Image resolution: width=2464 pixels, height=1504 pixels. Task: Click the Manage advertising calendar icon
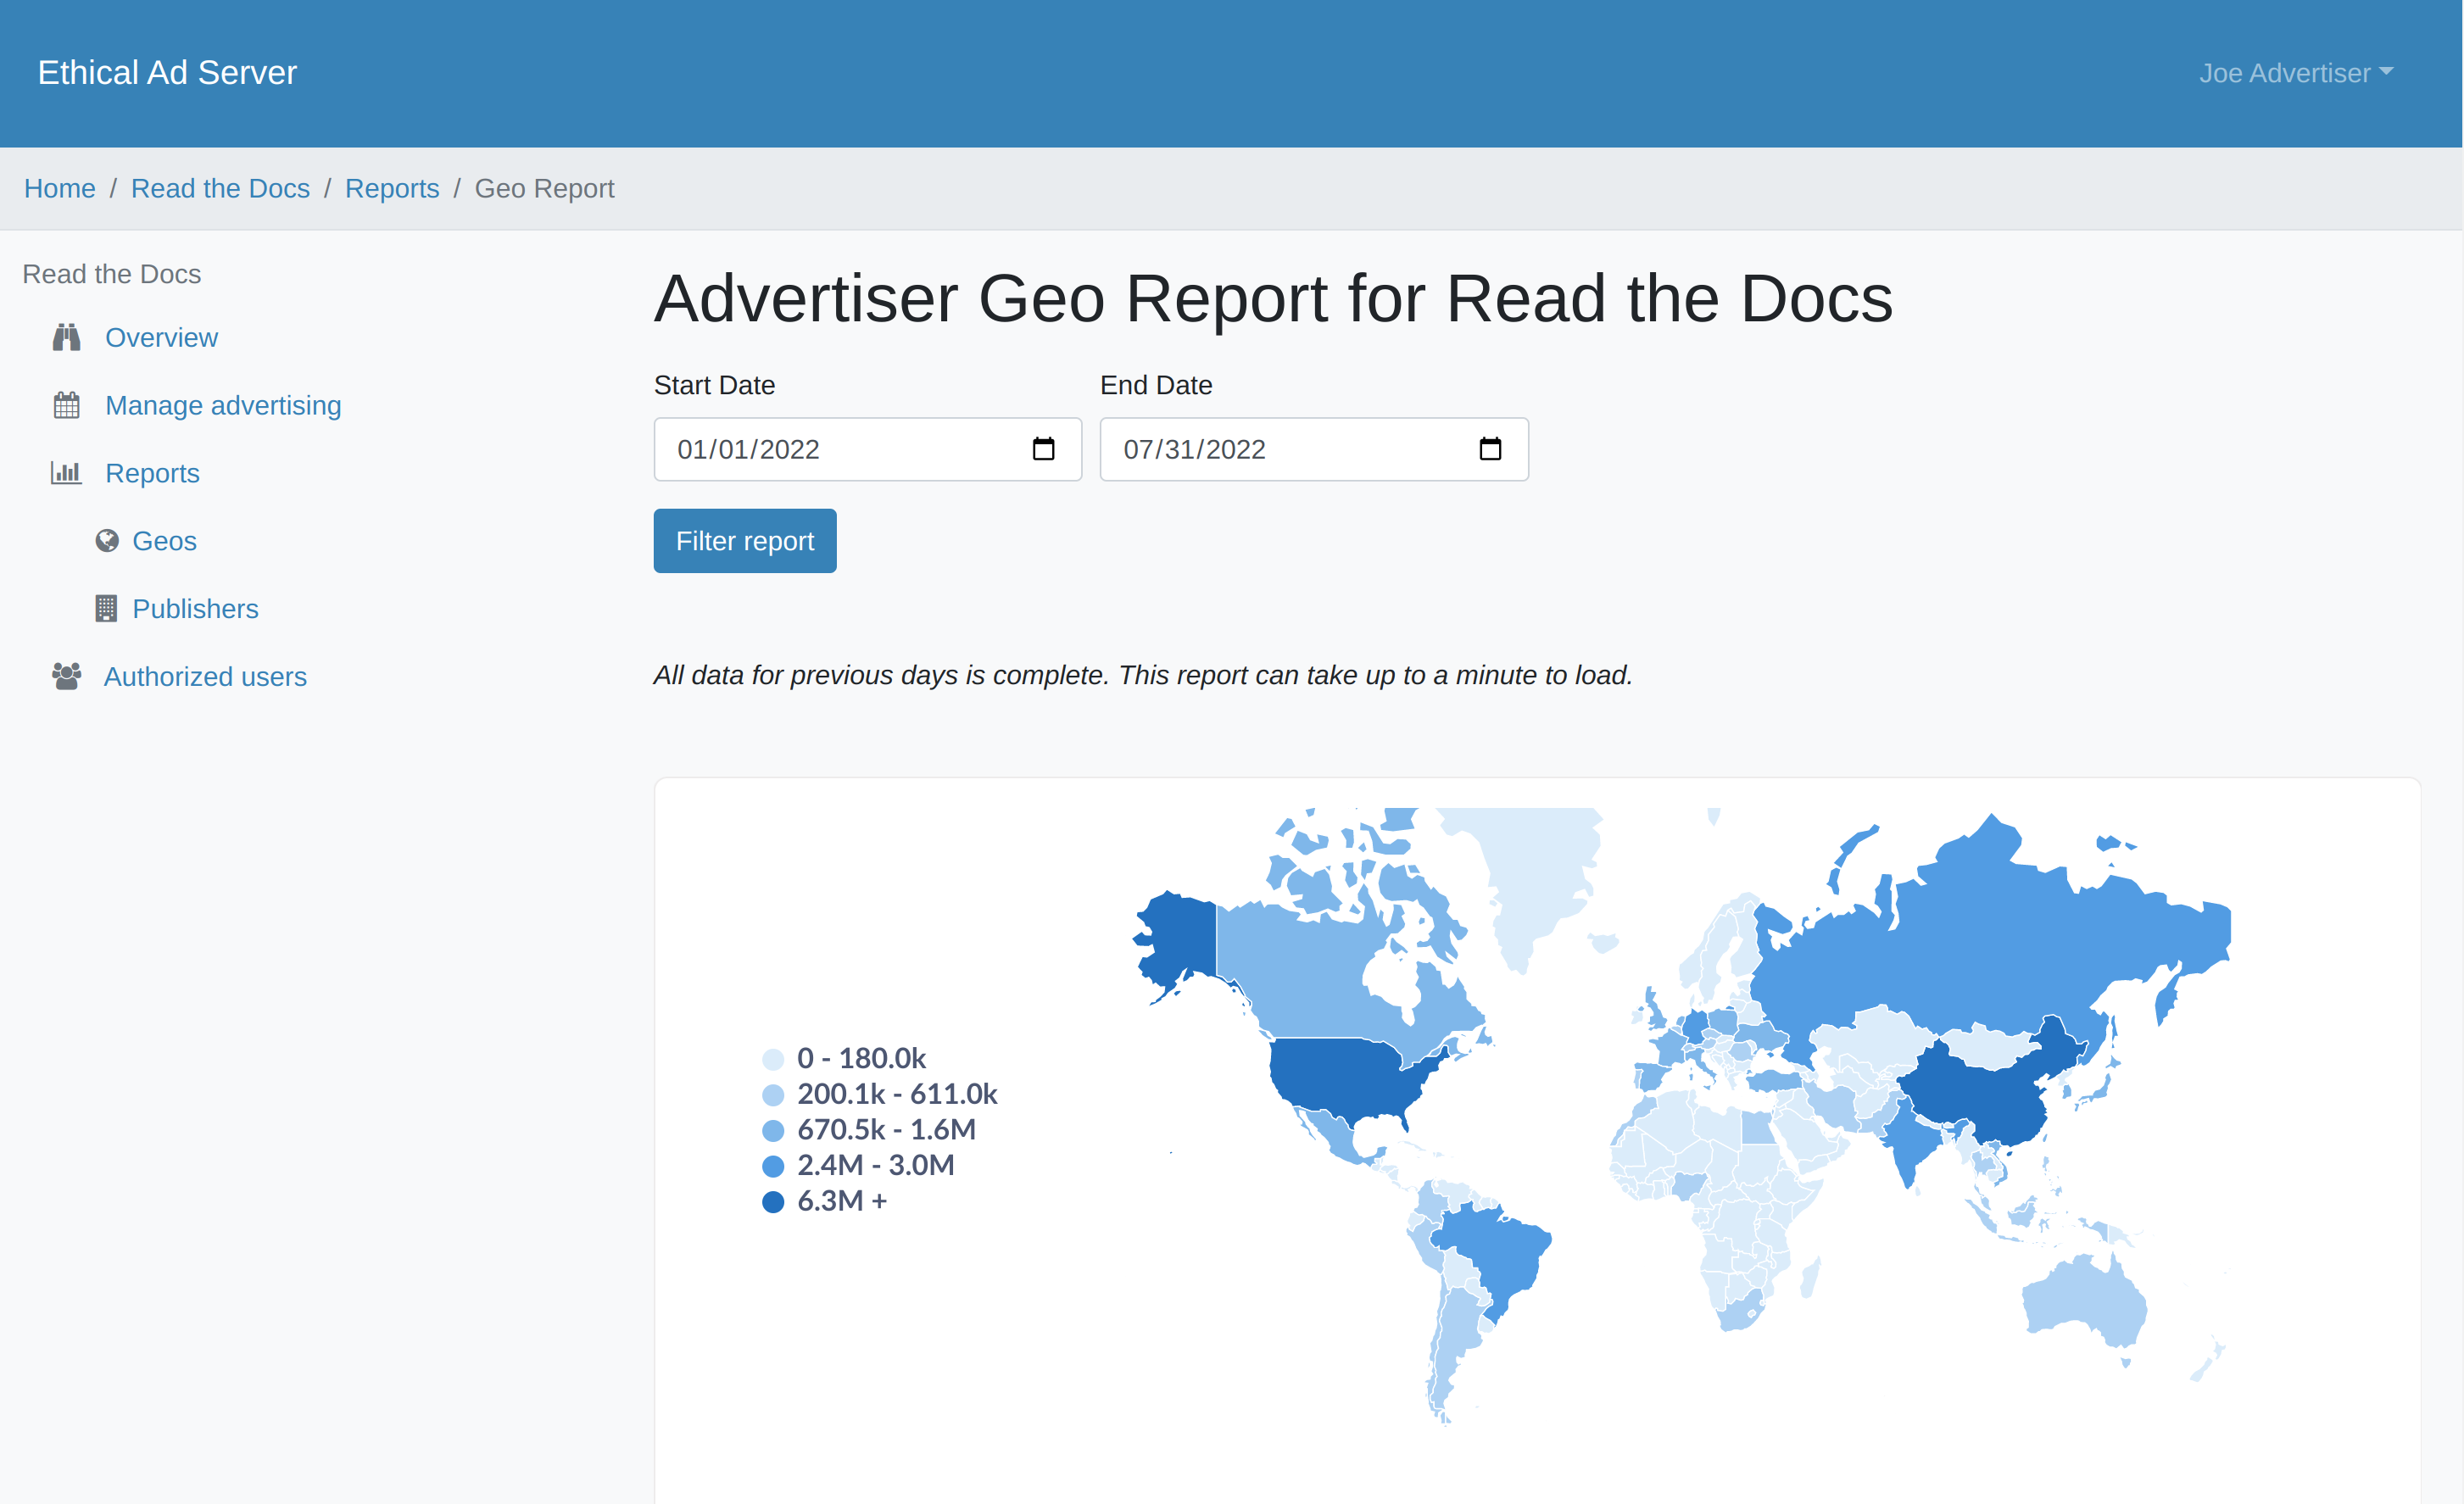point(66,405)
